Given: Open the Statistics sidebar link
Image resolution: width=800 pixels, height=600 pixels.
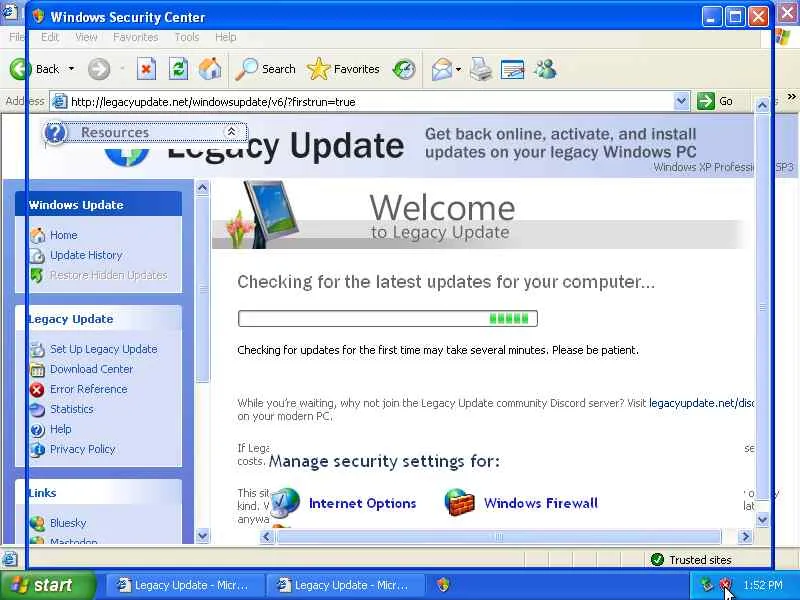Looking at the screenshot, I should (x=72, y=409).
